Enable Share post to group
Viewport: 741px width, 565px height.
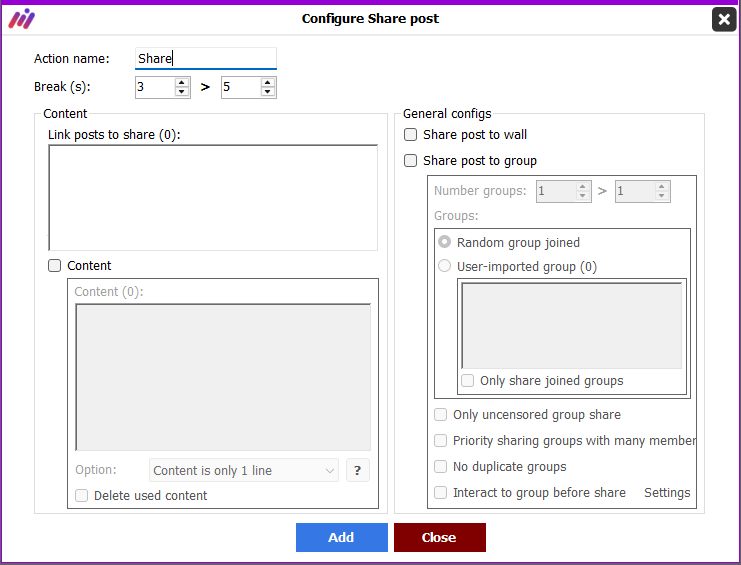tap(410, 161)
